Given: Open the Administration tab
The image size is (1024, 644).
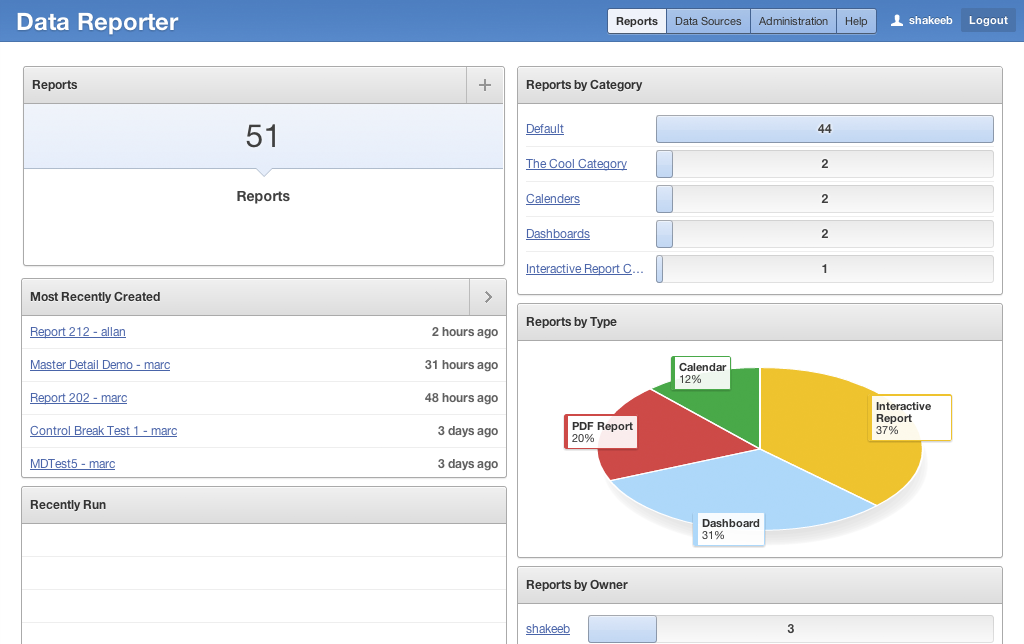Looking at the screenshot, I should (793, 21).
